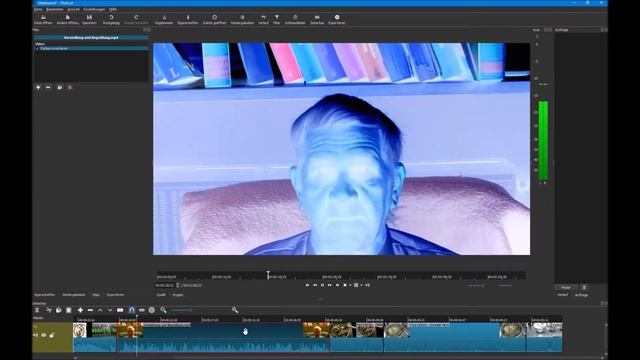640x360 pixels.
Task: Click the timeline zoom out magnifier
Action: [163, 310]
